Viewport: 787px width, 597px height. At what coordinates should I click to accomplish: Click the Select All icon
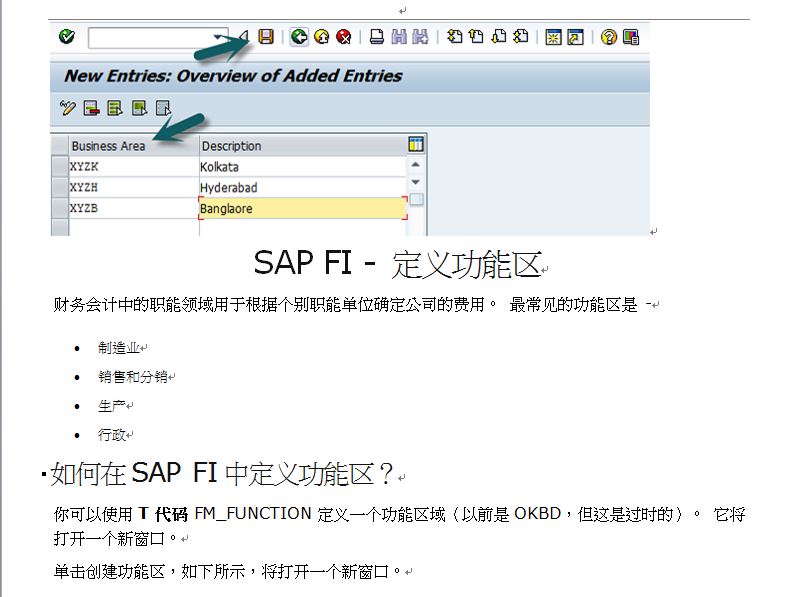click(x=115, y=108)
